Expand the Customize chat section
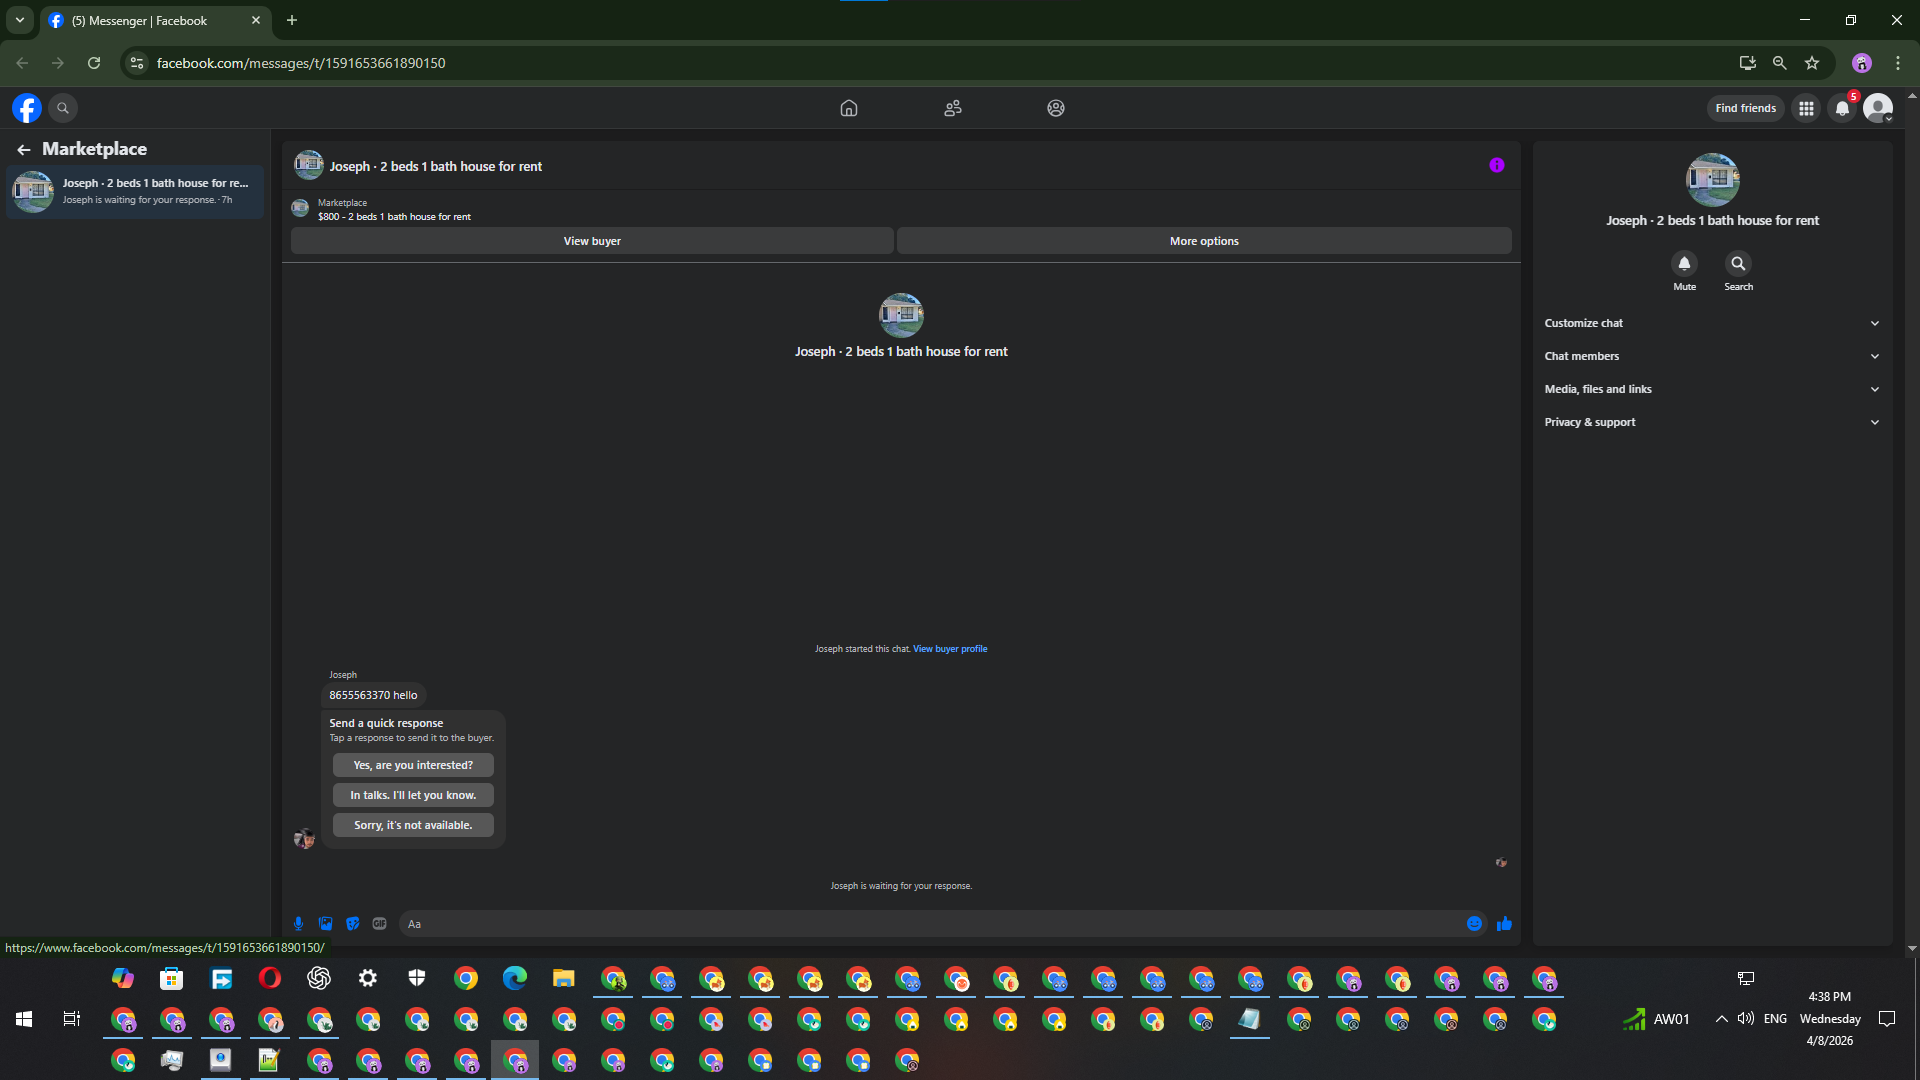The height and width of the screenshot is (1080, 1920). [x=1711, y=323]
